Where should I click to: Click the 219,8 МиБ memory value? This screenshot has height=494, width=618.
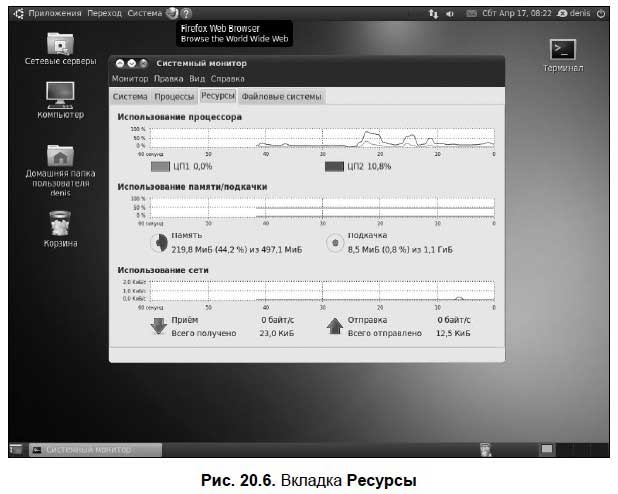[236, 250]
